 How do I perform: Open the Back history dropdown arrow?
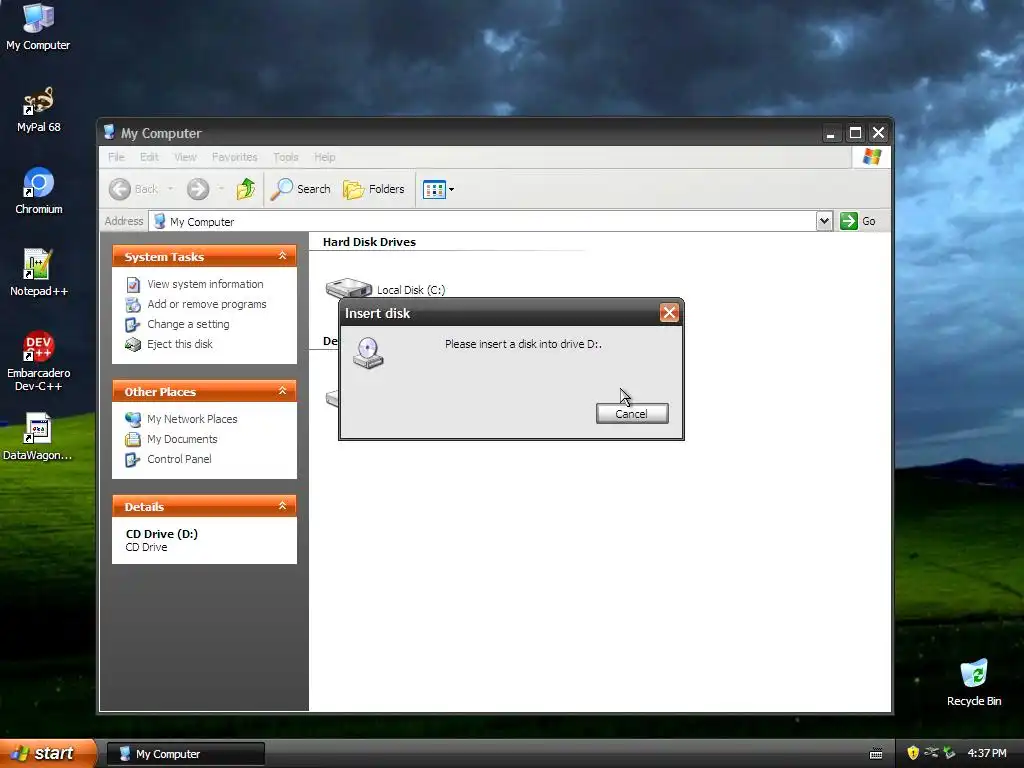170,189
